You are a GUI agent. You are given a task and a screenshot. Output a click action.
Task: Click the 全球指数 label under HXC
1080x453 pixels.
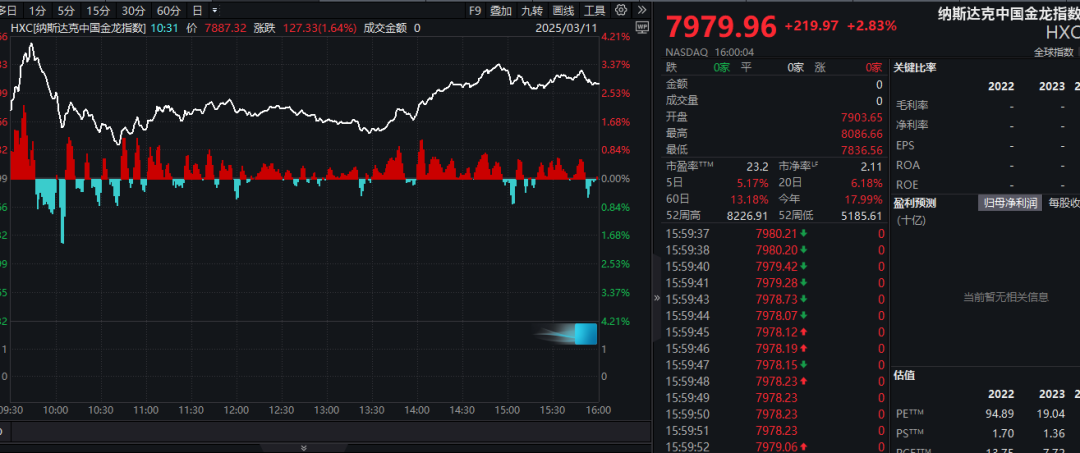pos(1053,52)
